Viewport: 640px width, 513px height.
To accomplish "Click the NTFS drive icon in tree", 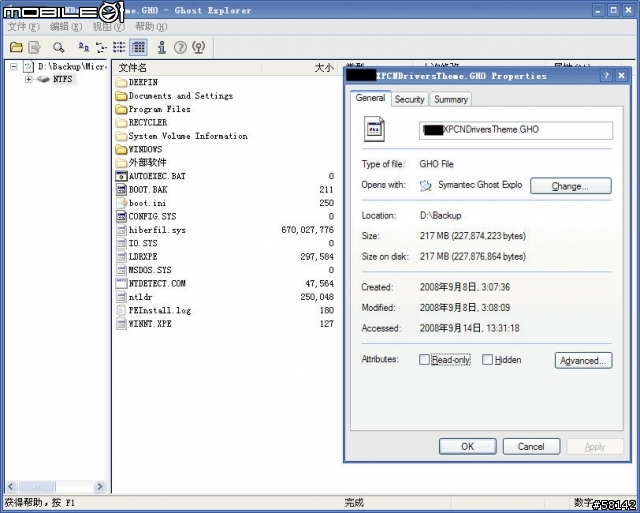I will coord(43,79).
